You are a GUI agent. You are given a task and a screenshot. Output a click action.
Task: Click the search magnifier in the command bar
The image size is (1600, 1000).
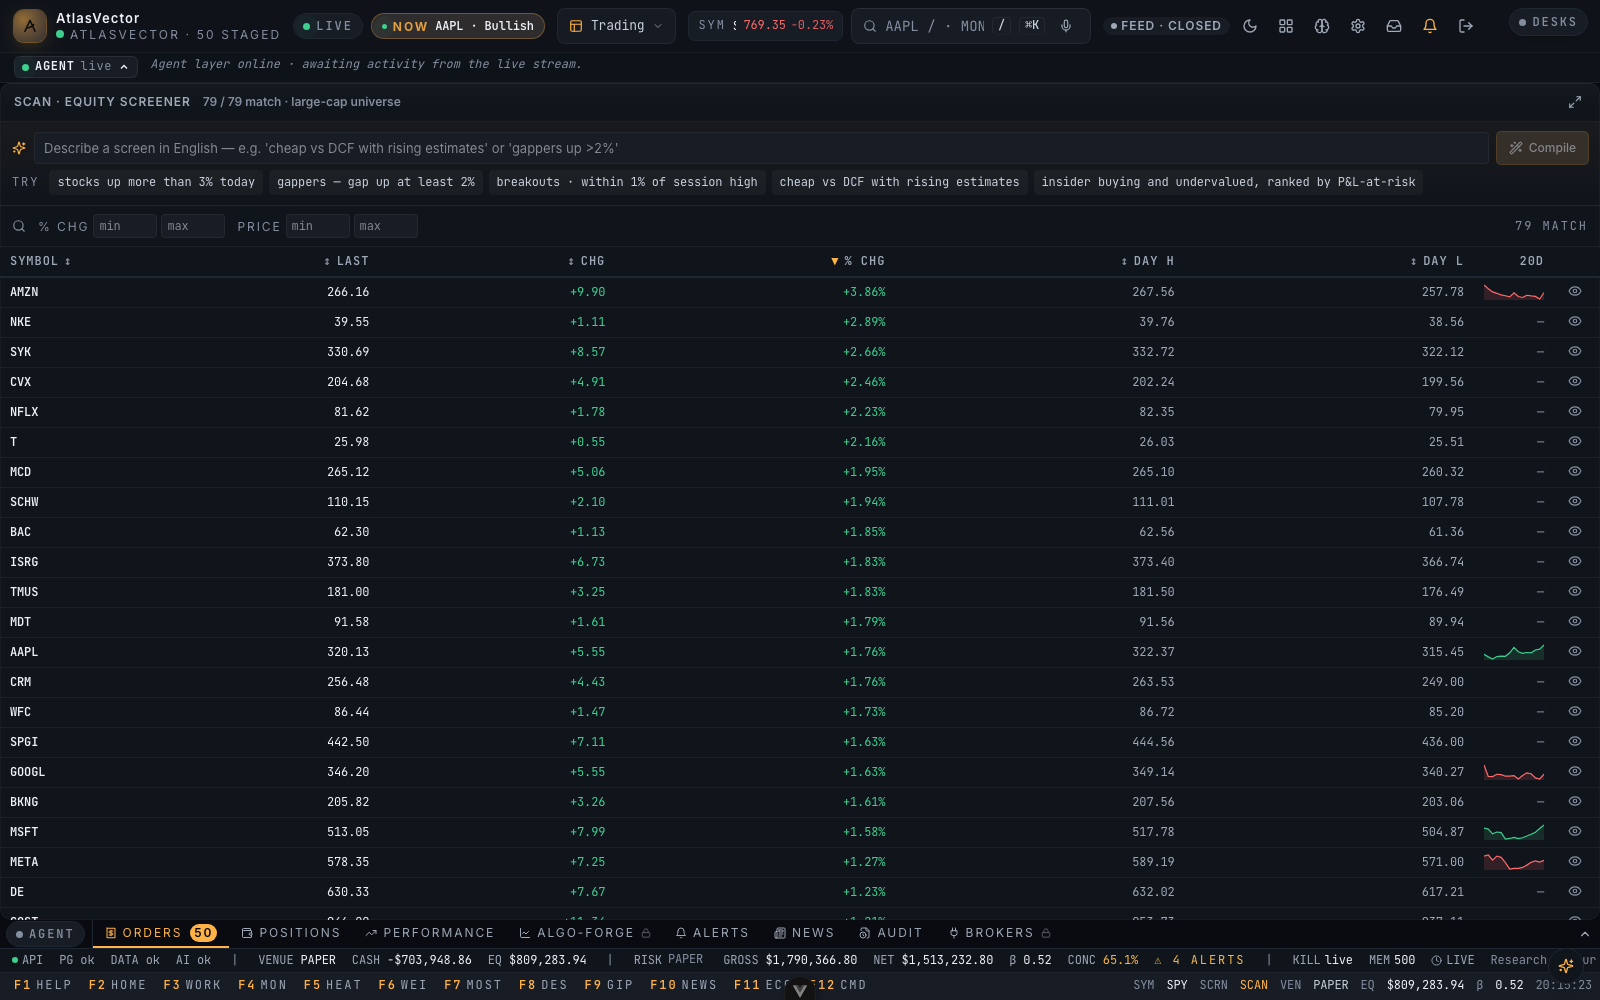click(870, 26)
